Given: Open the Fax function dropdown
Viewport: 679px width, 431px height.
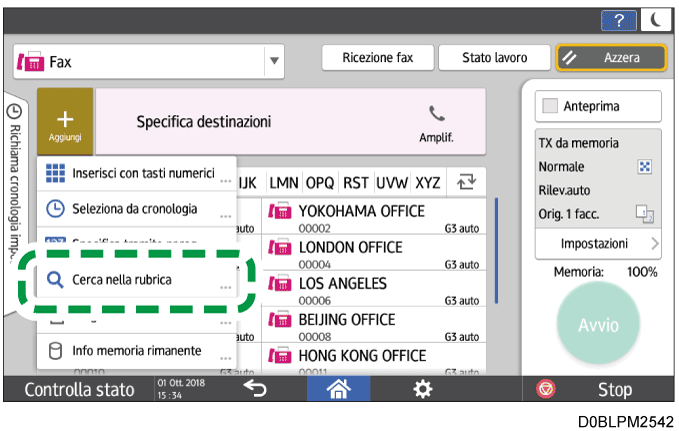Looking at the screenshot, I should click(x=274, y=62).
